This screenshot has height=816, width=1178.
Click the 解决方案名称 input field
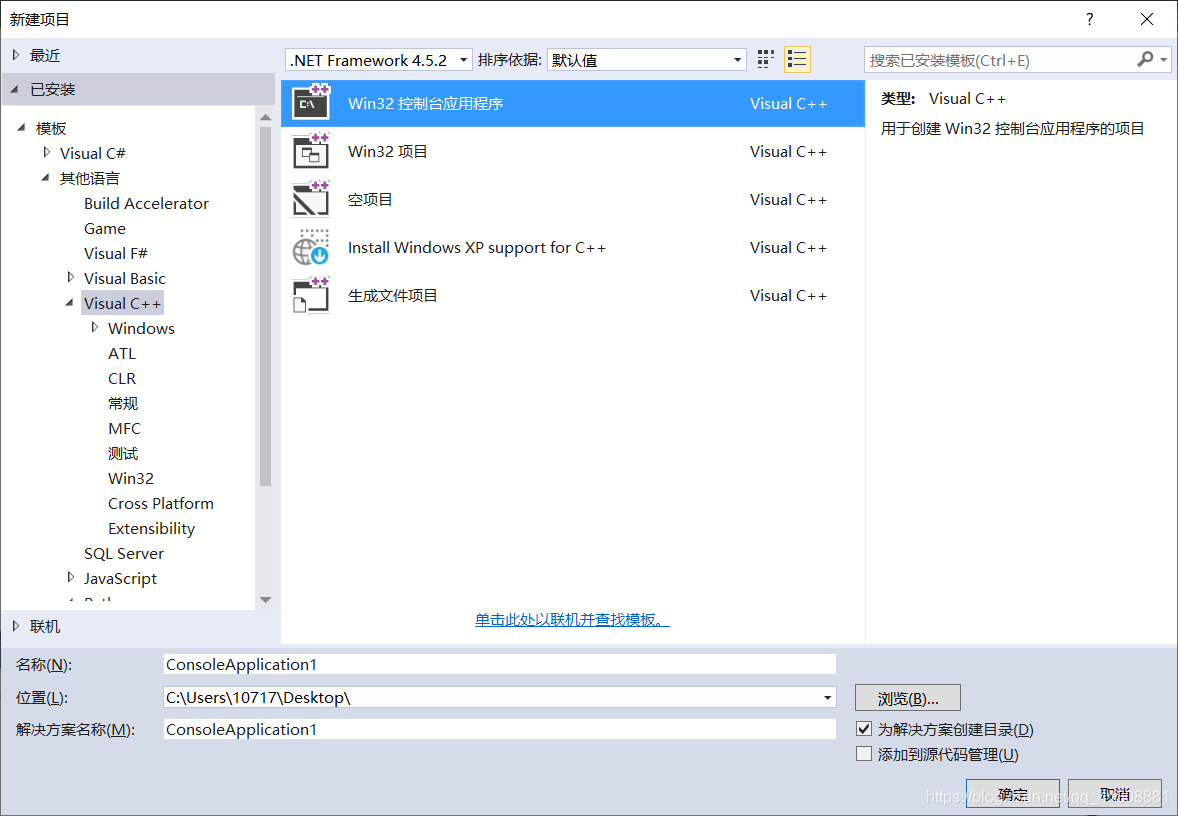point(500,729)
